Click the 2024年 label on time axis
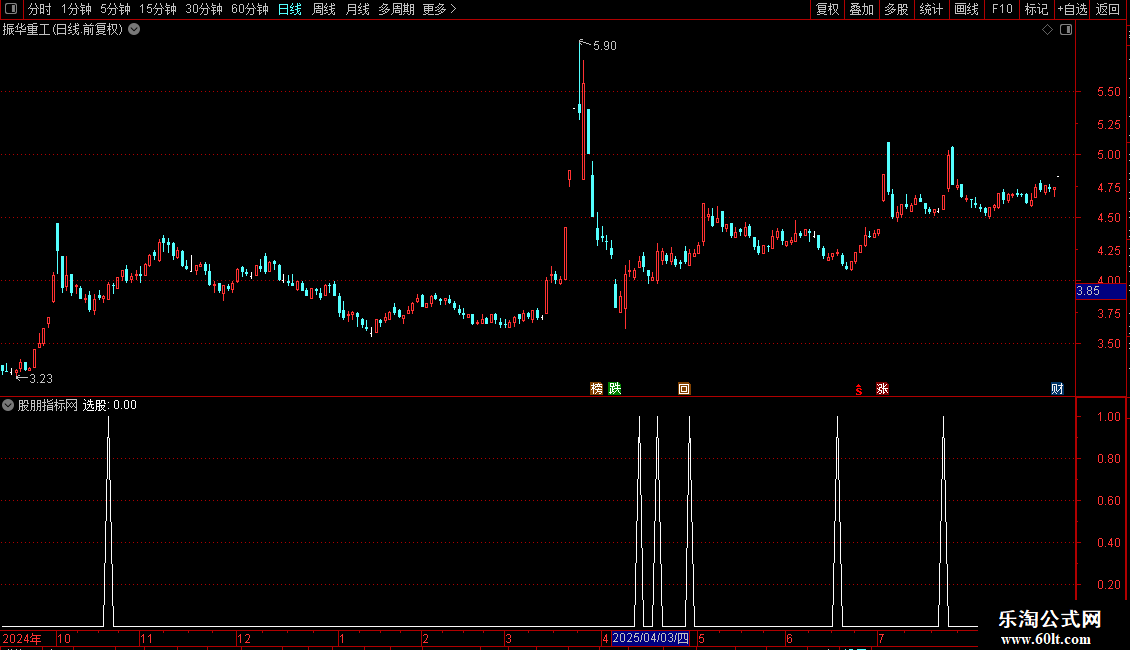The image size is (1130, 650). click(x=22, y=638)
